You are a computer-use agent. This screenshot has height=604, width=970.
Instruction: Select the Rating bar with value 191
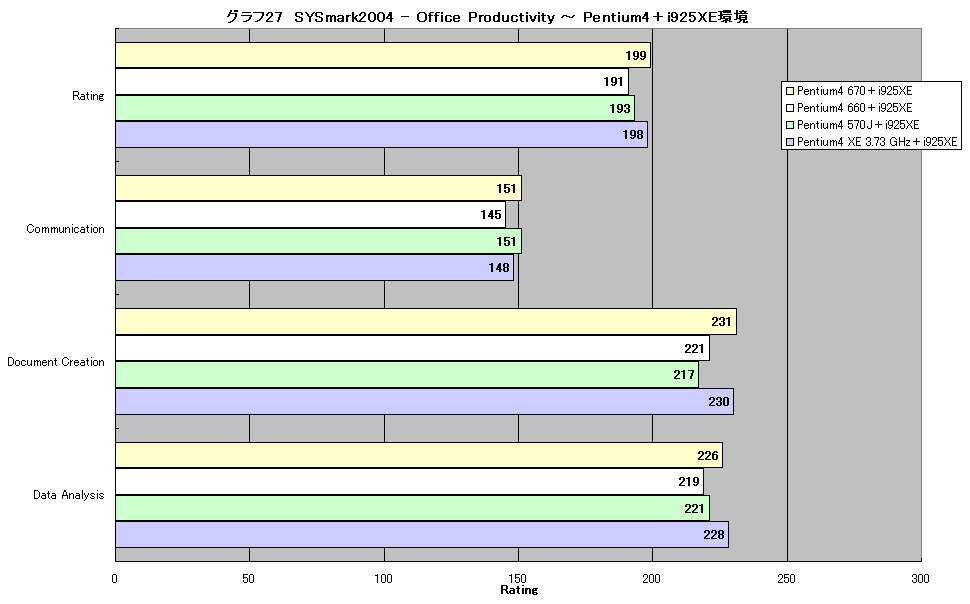tap(372, 82)
